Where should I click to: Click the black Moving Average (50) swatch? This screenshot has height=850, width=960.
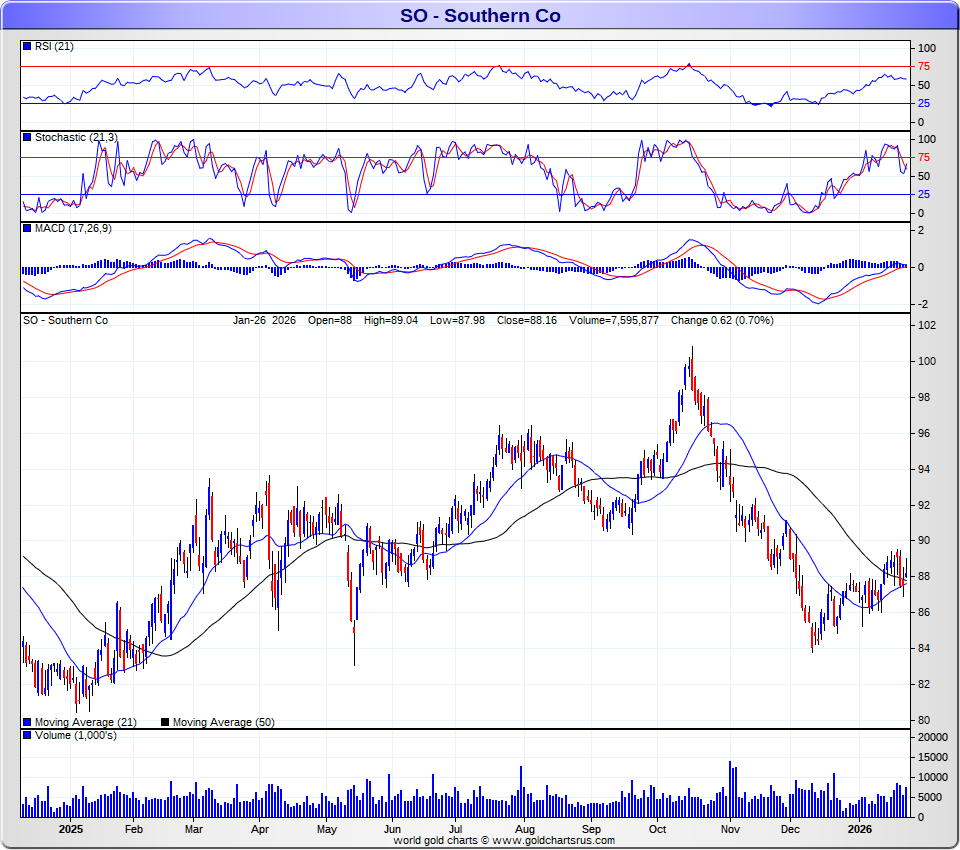pos(166,722)
